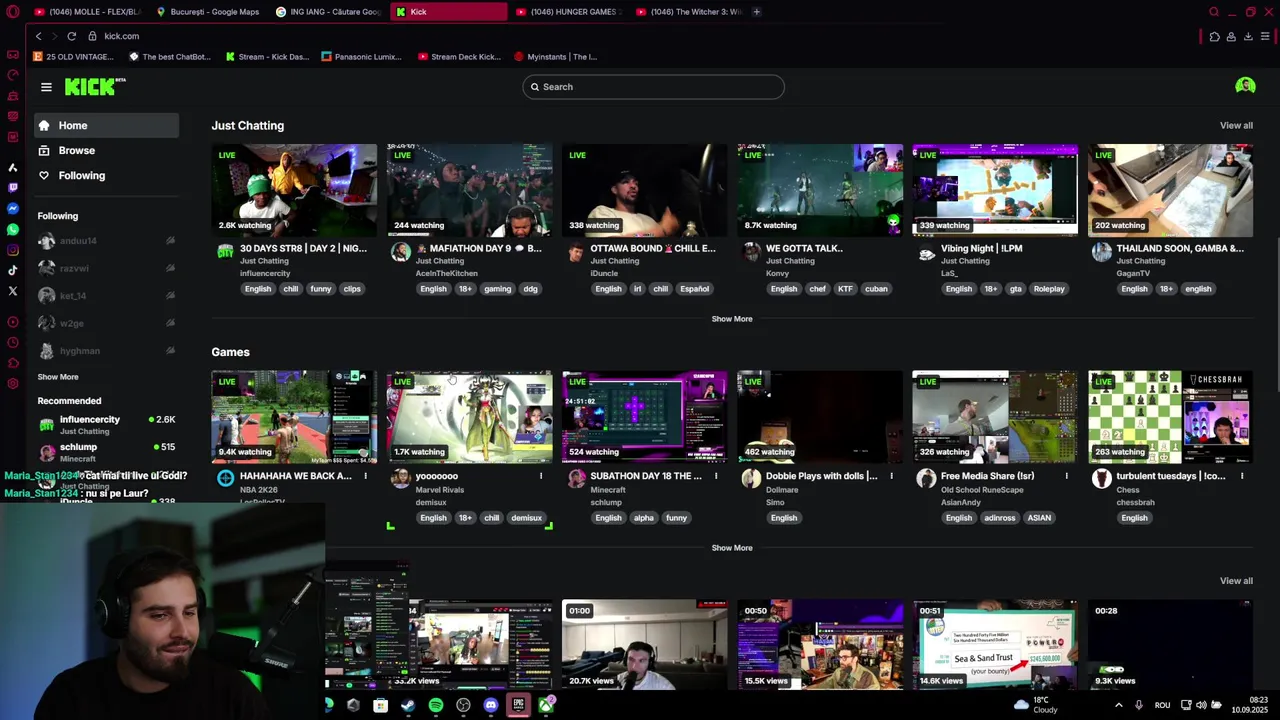
Task: Click the Español tag under OTTAWA BOUND
Action: [694, 289]
